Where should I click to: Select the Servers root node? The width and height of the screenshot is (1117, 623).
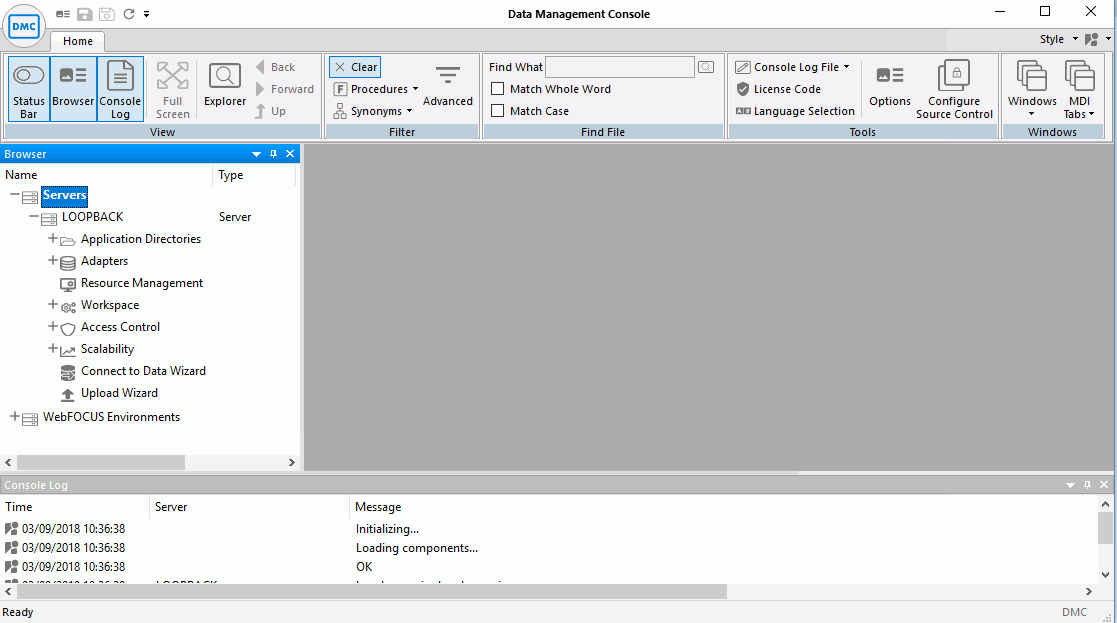tap(64, 195)
